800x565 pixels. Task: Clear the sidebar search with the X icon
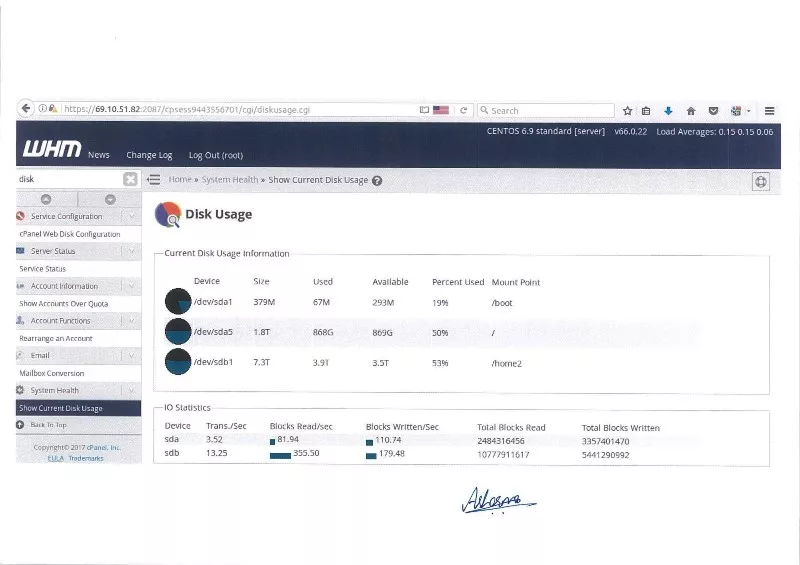(130, 179)
